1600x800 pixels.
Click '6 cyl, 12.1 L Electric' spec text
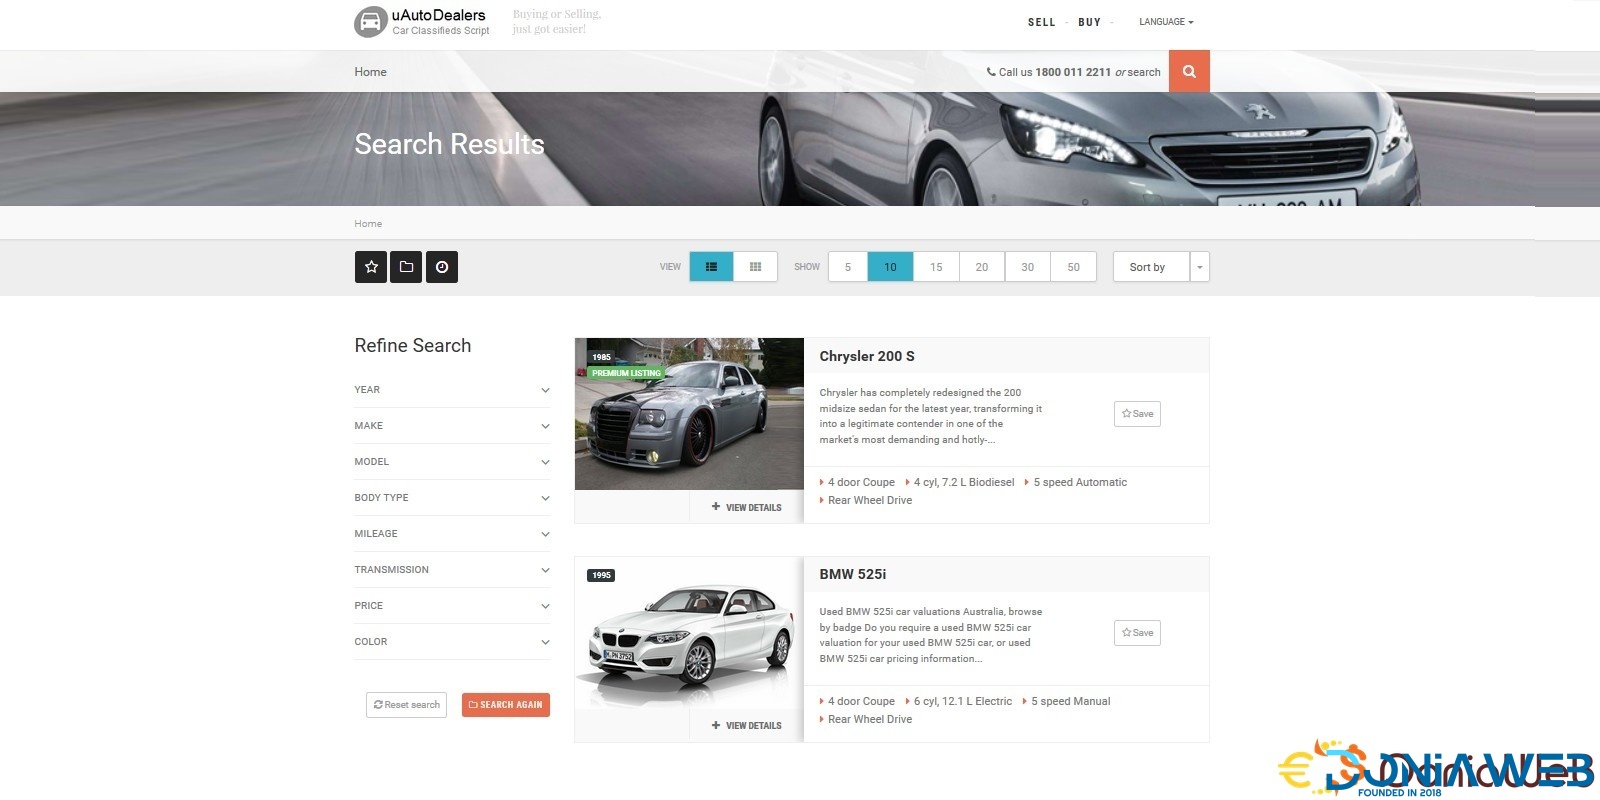(963, 702)
